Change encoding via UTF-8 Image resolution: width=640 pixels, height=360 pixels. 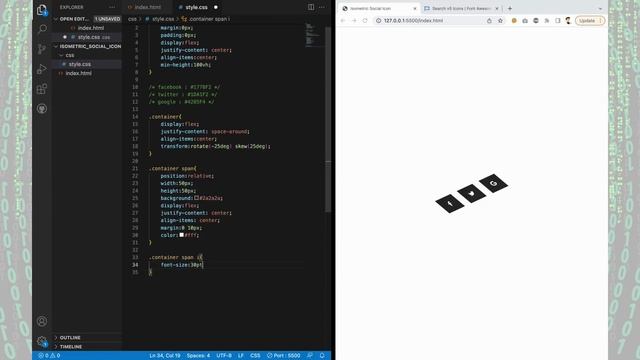point(224,356)
